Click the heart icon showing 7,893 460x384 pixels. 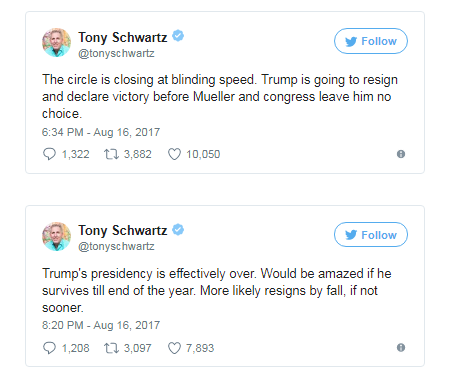(174, 348)
